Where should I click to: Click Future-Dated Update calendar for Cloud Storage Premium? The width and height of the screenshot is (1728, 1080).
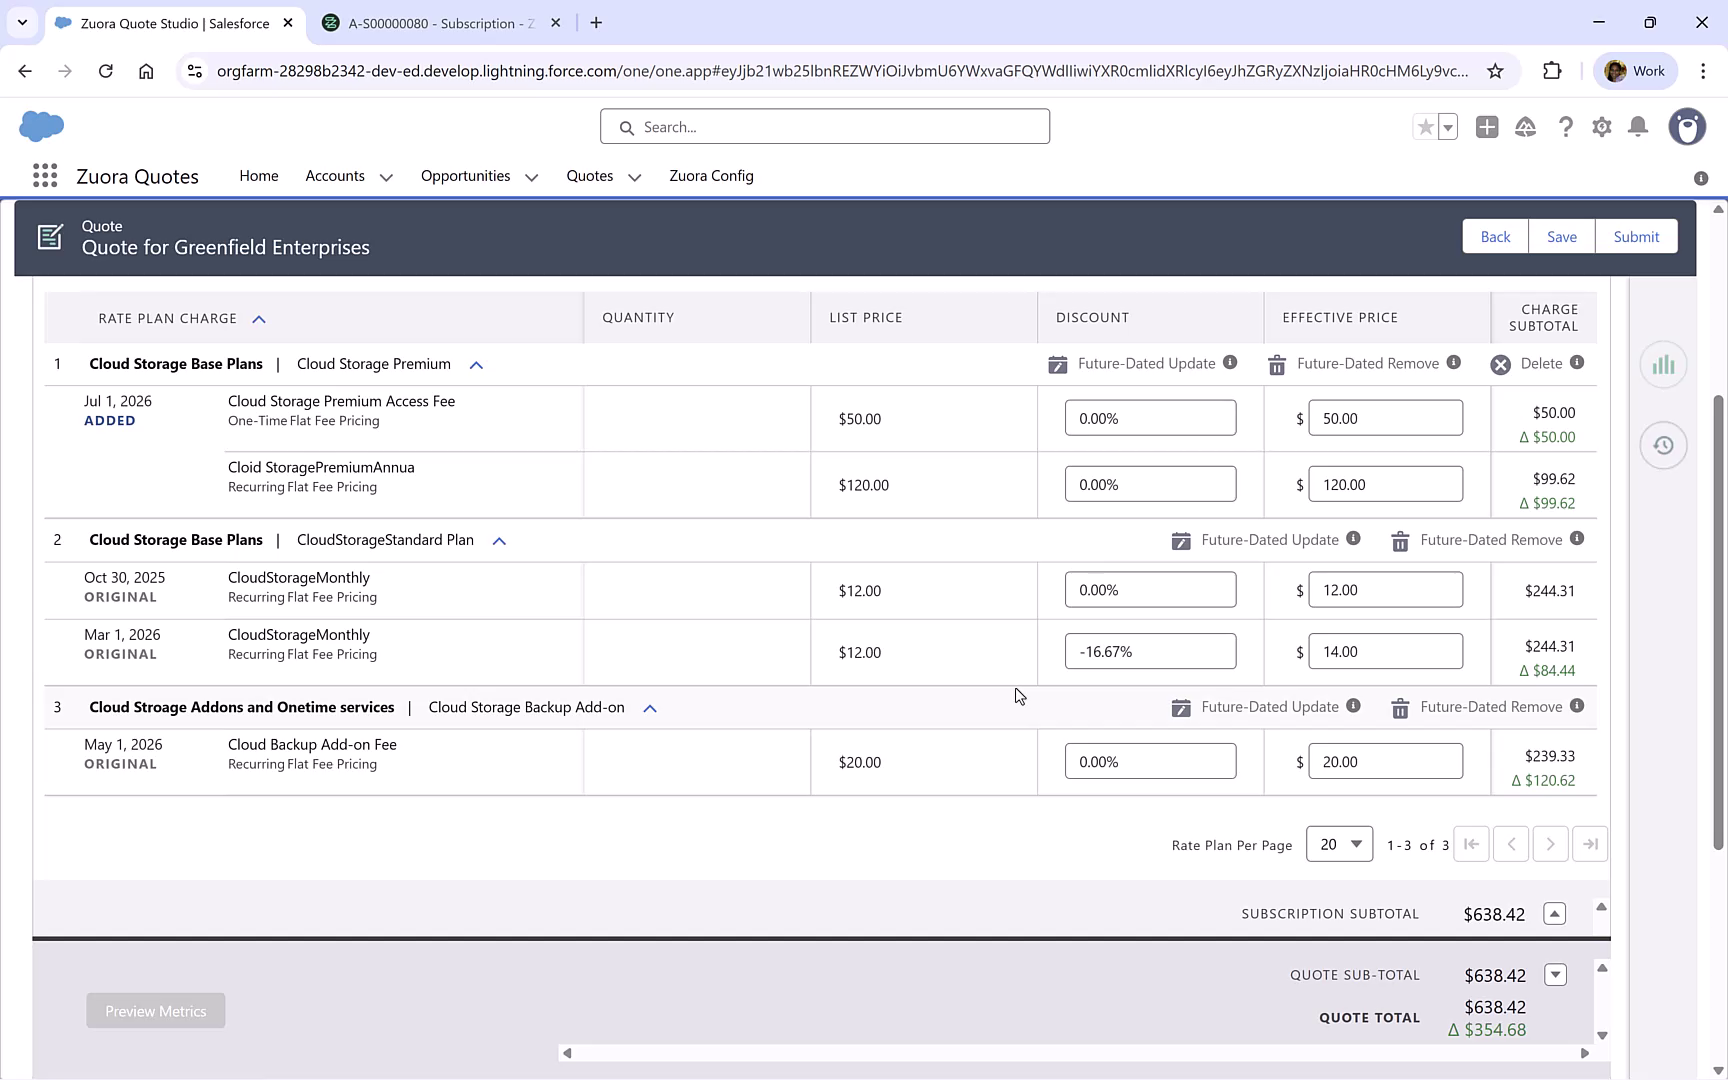pyautogui.click(x=1057, y=363)
